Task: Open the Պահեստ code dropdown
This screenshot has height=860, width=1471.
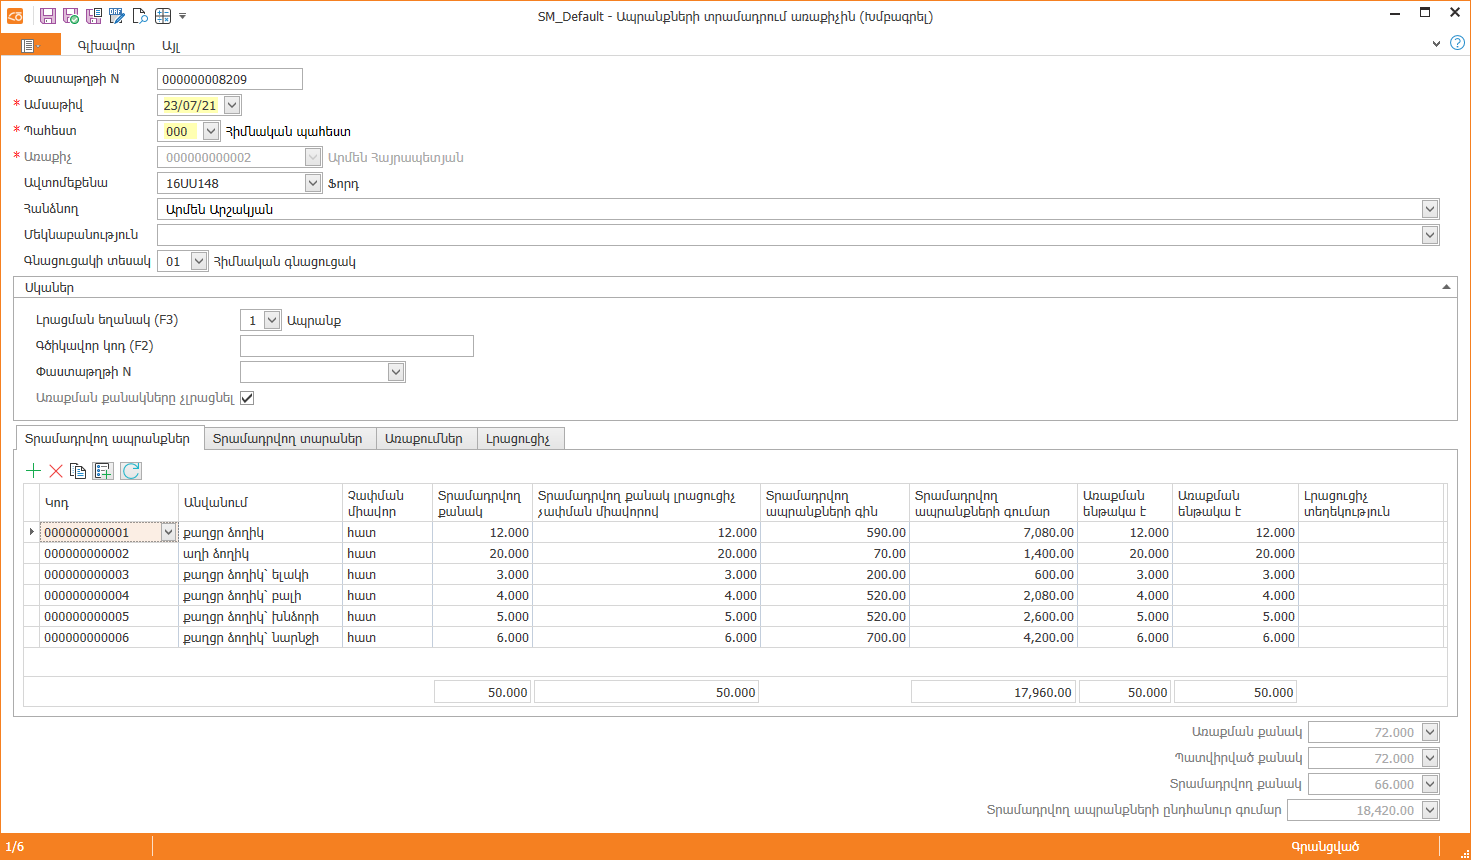Action: point(211,131)
